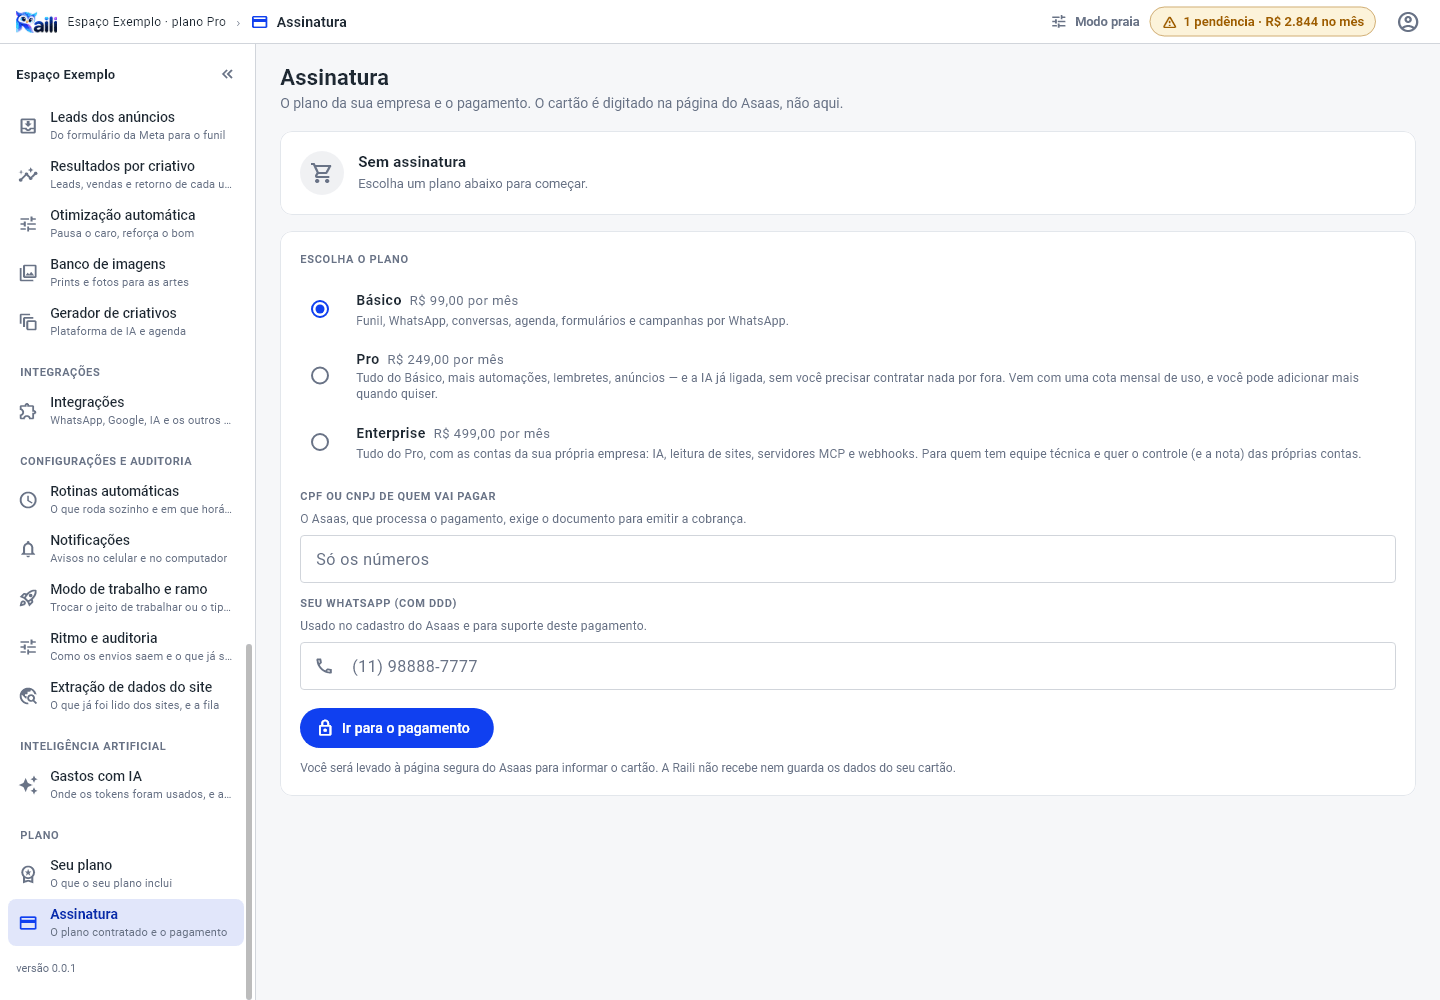Click Integrações puzzle piece icon
Image resolution: width=1440 pixels, height=1000 pixels.
(28, 411)
